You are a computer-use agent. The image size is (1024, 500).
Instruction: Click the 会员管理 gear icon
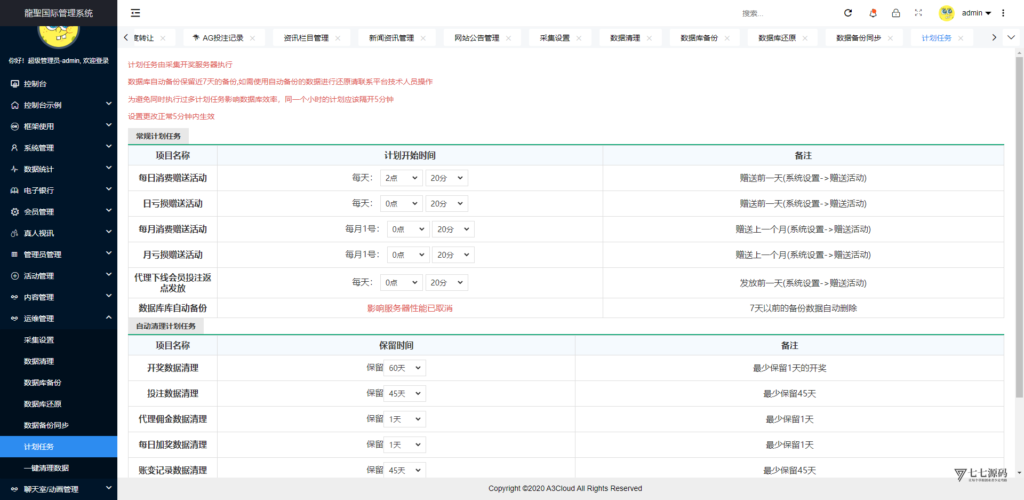(14, 212)
